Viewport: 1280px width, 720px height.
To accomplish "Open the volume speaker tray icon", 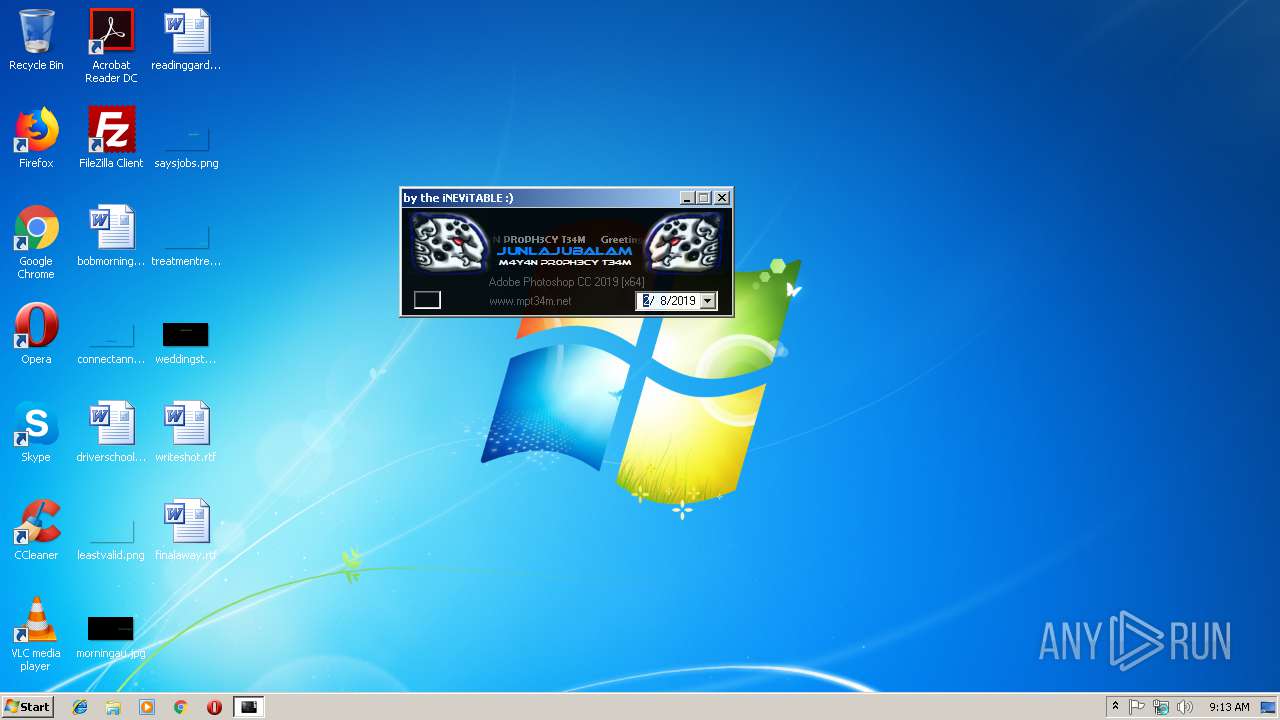I will [1185, 707].
